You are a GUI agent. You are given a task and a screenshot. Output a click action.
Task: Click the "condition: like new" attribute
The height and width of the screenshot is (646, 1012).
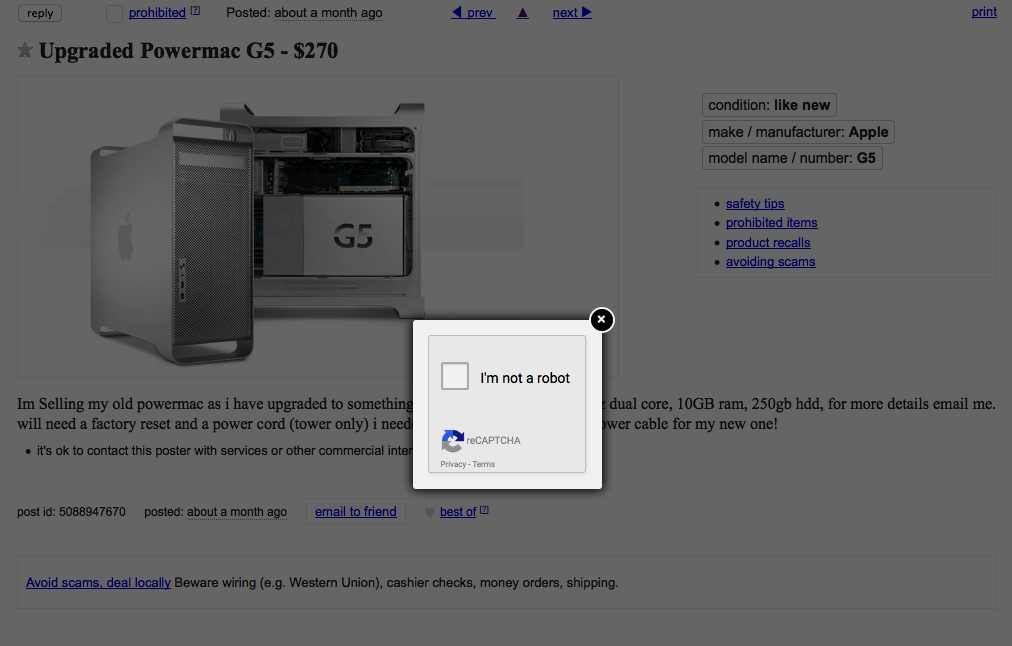769,105
